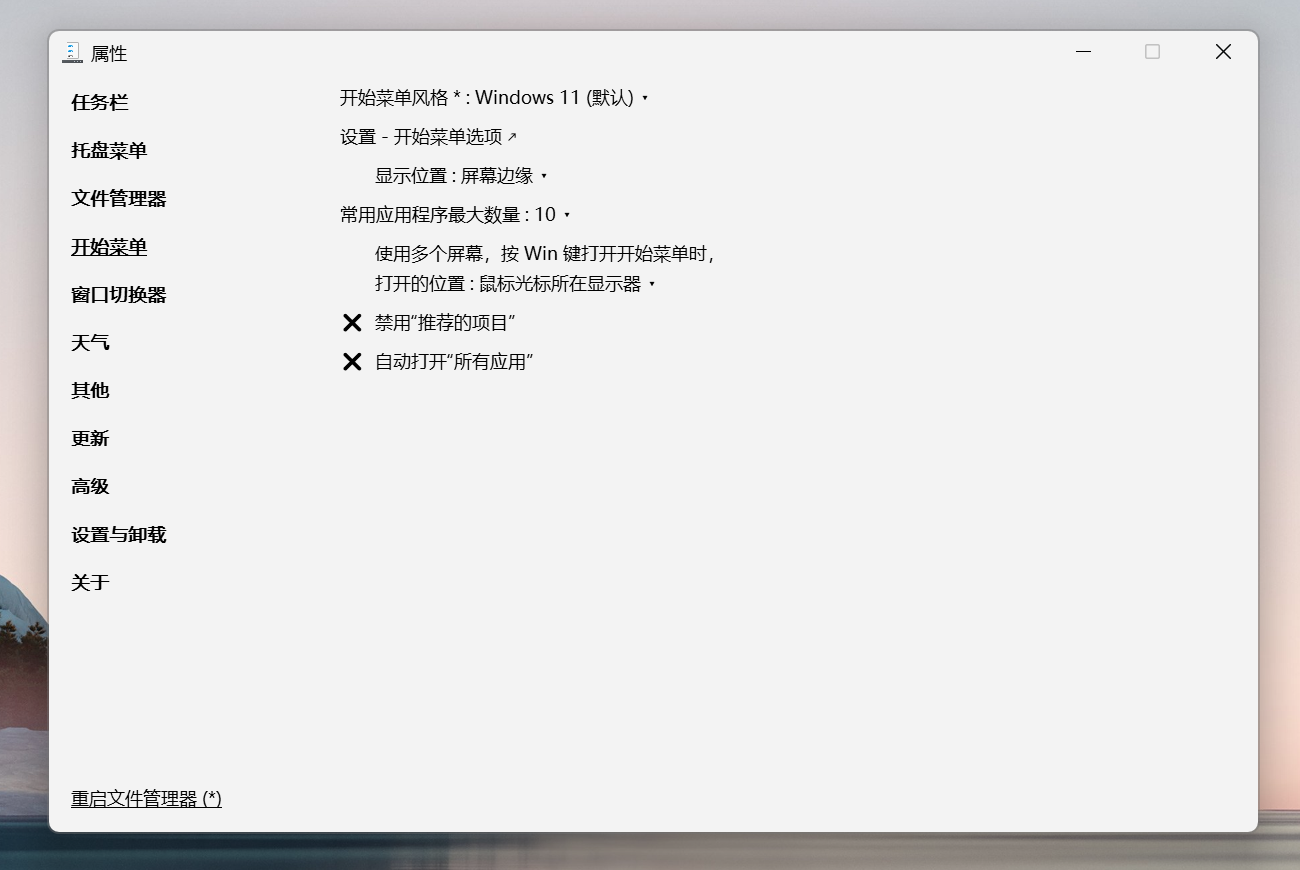1300x870 pixels.
Task: Open the 开始菜单风格 dropdown
Action: [x=495, y=98]
